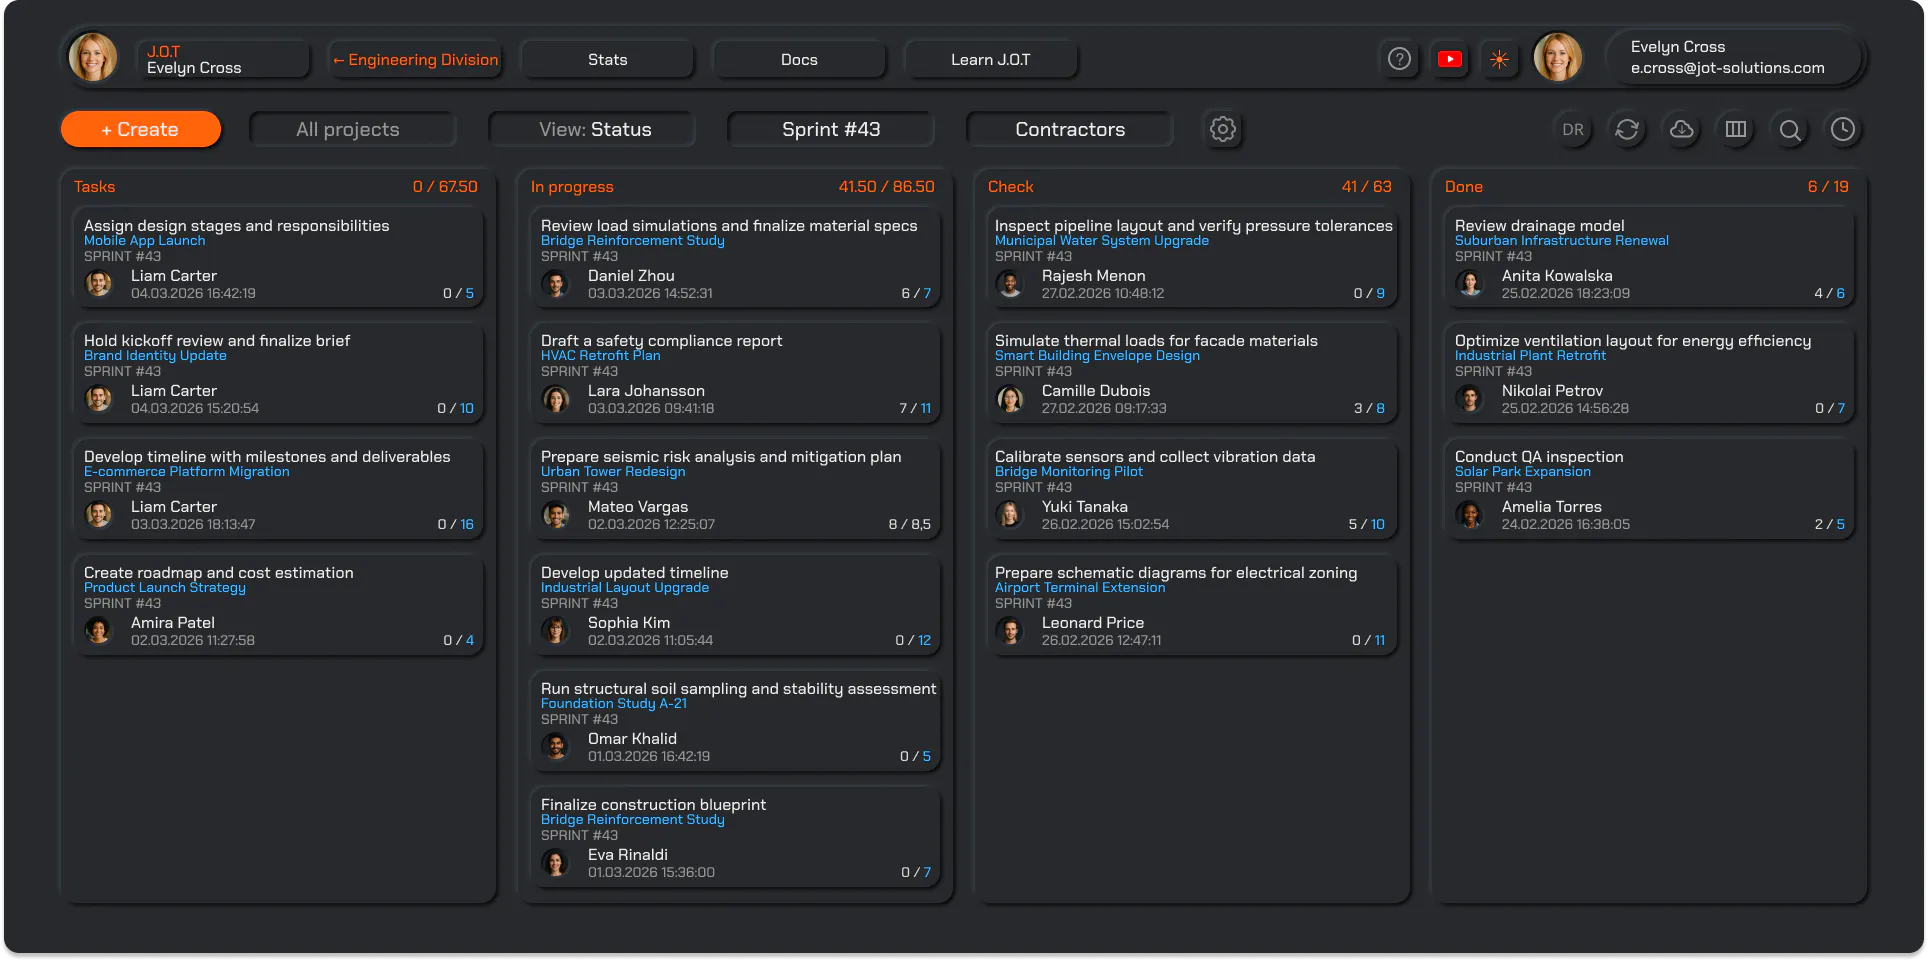Click Leonard Price's avatar
Viewport: 1928px width, 961px height.
click(1010, 631)
